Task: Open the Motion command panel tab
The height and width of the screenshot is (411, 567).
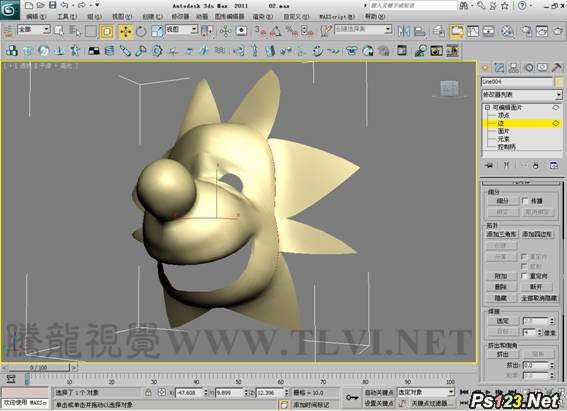Action: pos(529,68)
